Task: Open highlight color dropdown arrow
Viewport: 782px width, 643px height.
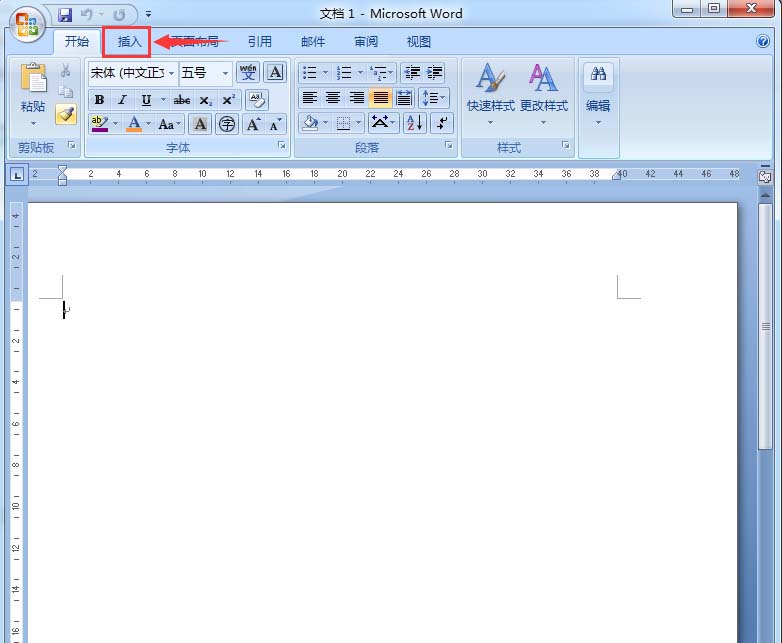Action: click(116, 123)
